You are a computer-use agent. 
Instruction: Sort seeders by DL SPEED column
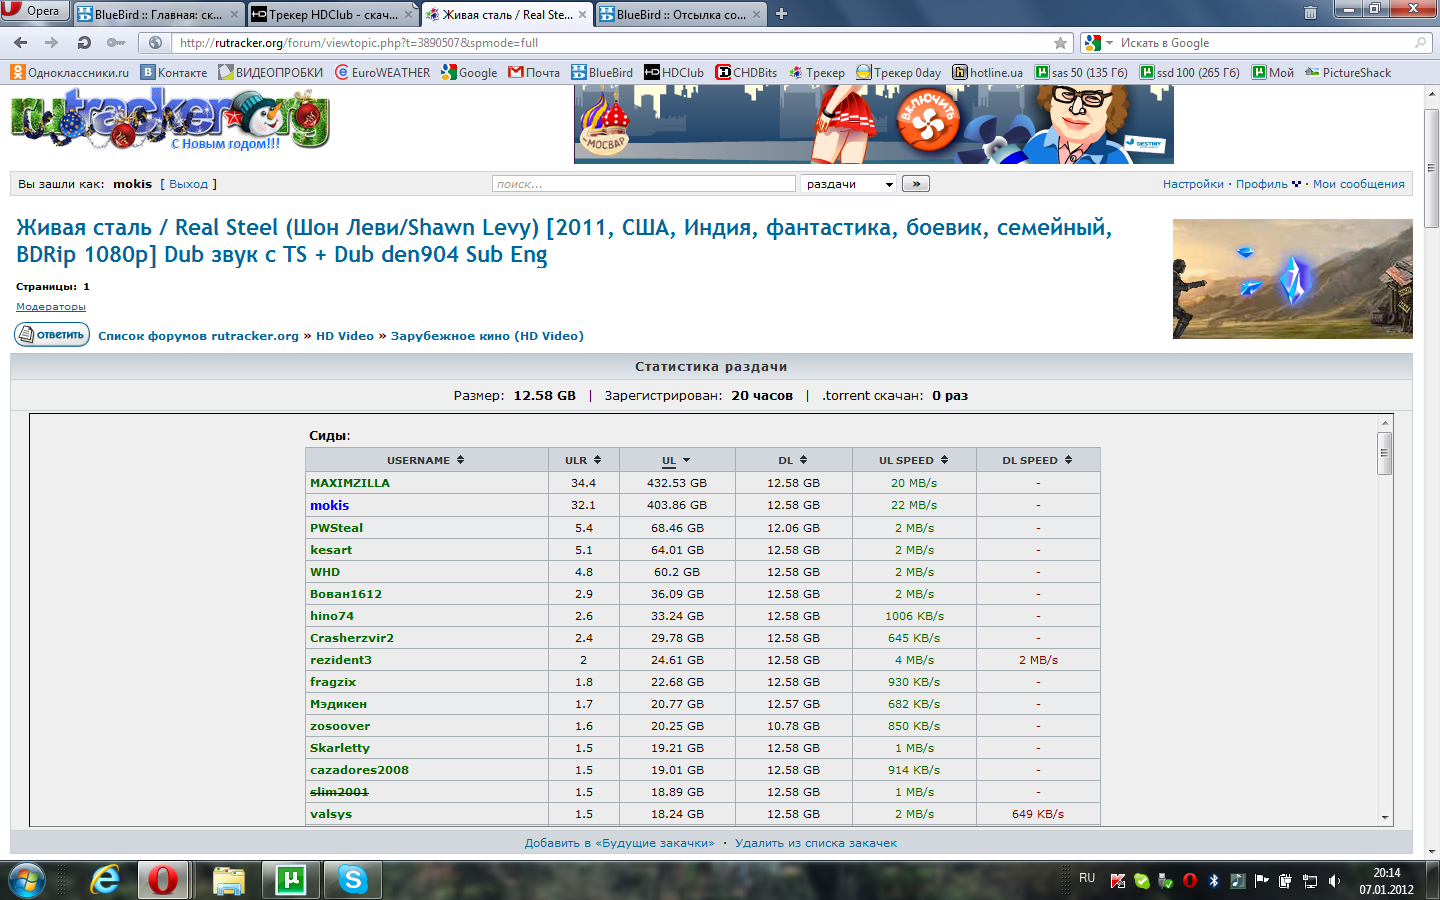[x=1038, y=460]
